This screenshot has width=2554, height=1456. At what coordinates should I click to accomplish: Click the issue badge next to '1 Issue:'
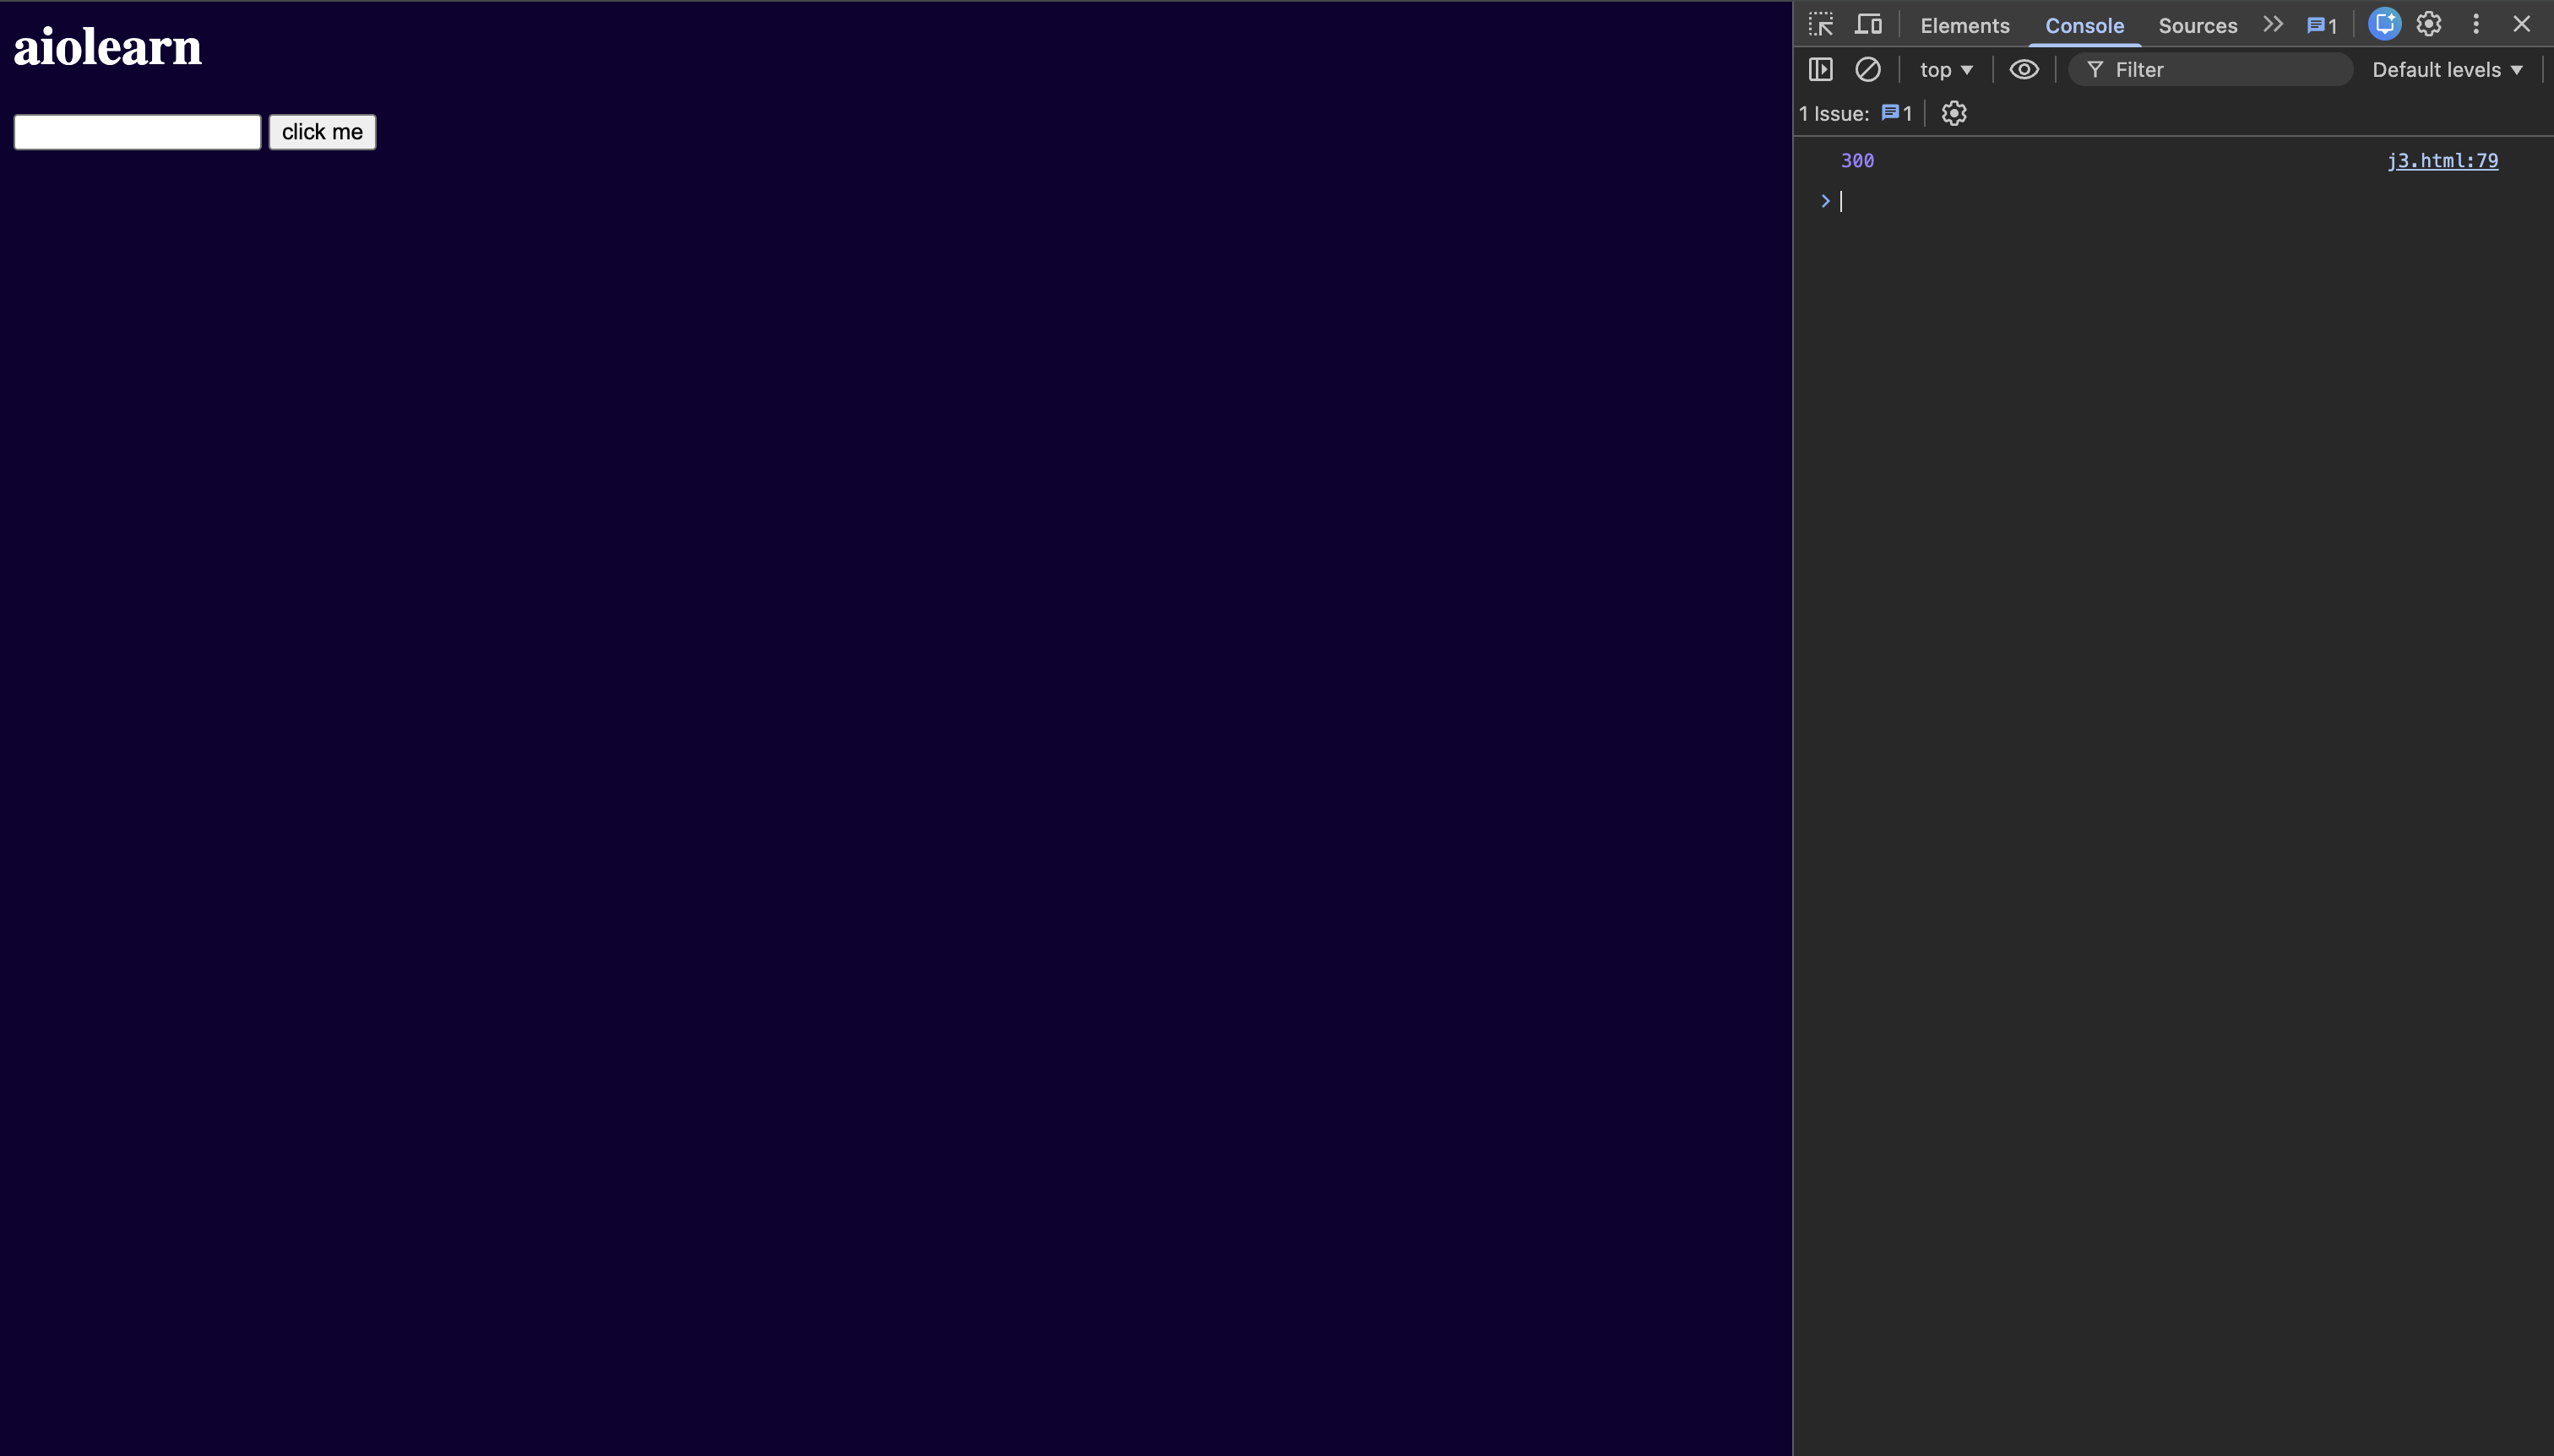(x=1896, y=113)
